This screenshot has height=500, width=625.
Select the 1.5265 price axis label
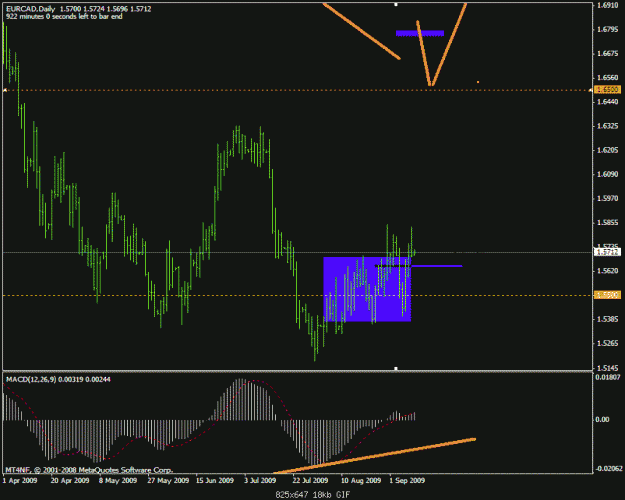[x=607, y=343]
